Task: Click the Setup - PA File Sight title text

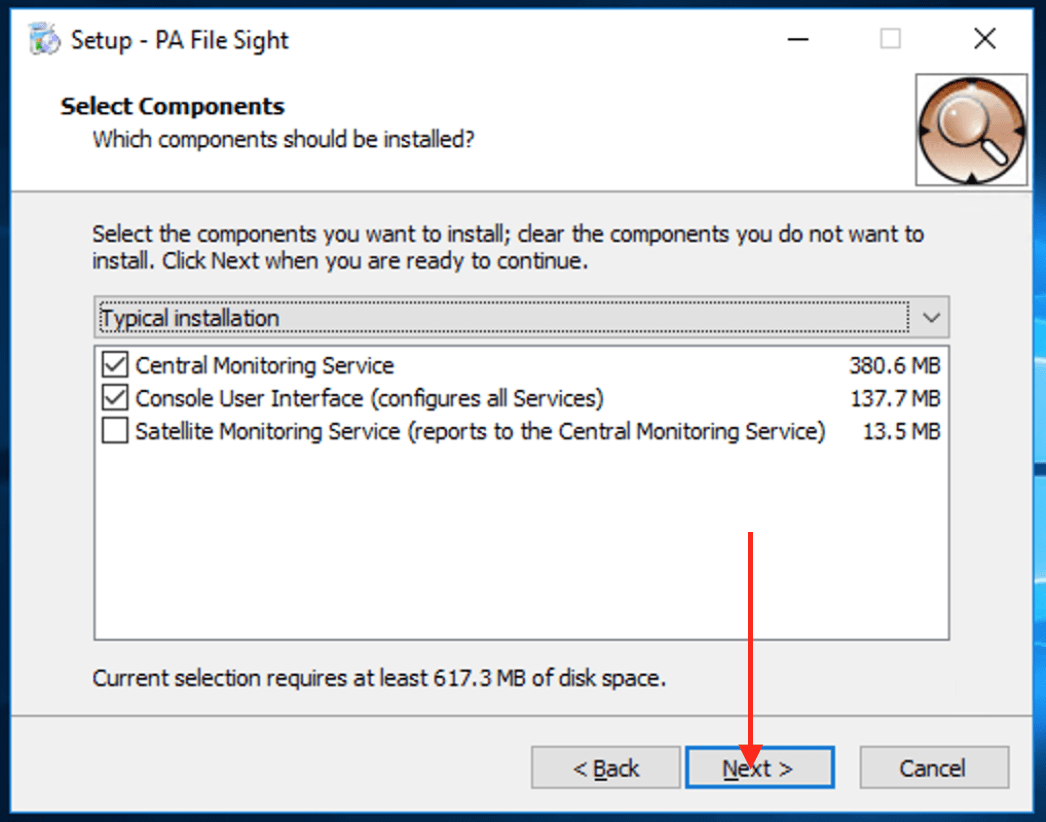Action: click(x=180, y=40)
